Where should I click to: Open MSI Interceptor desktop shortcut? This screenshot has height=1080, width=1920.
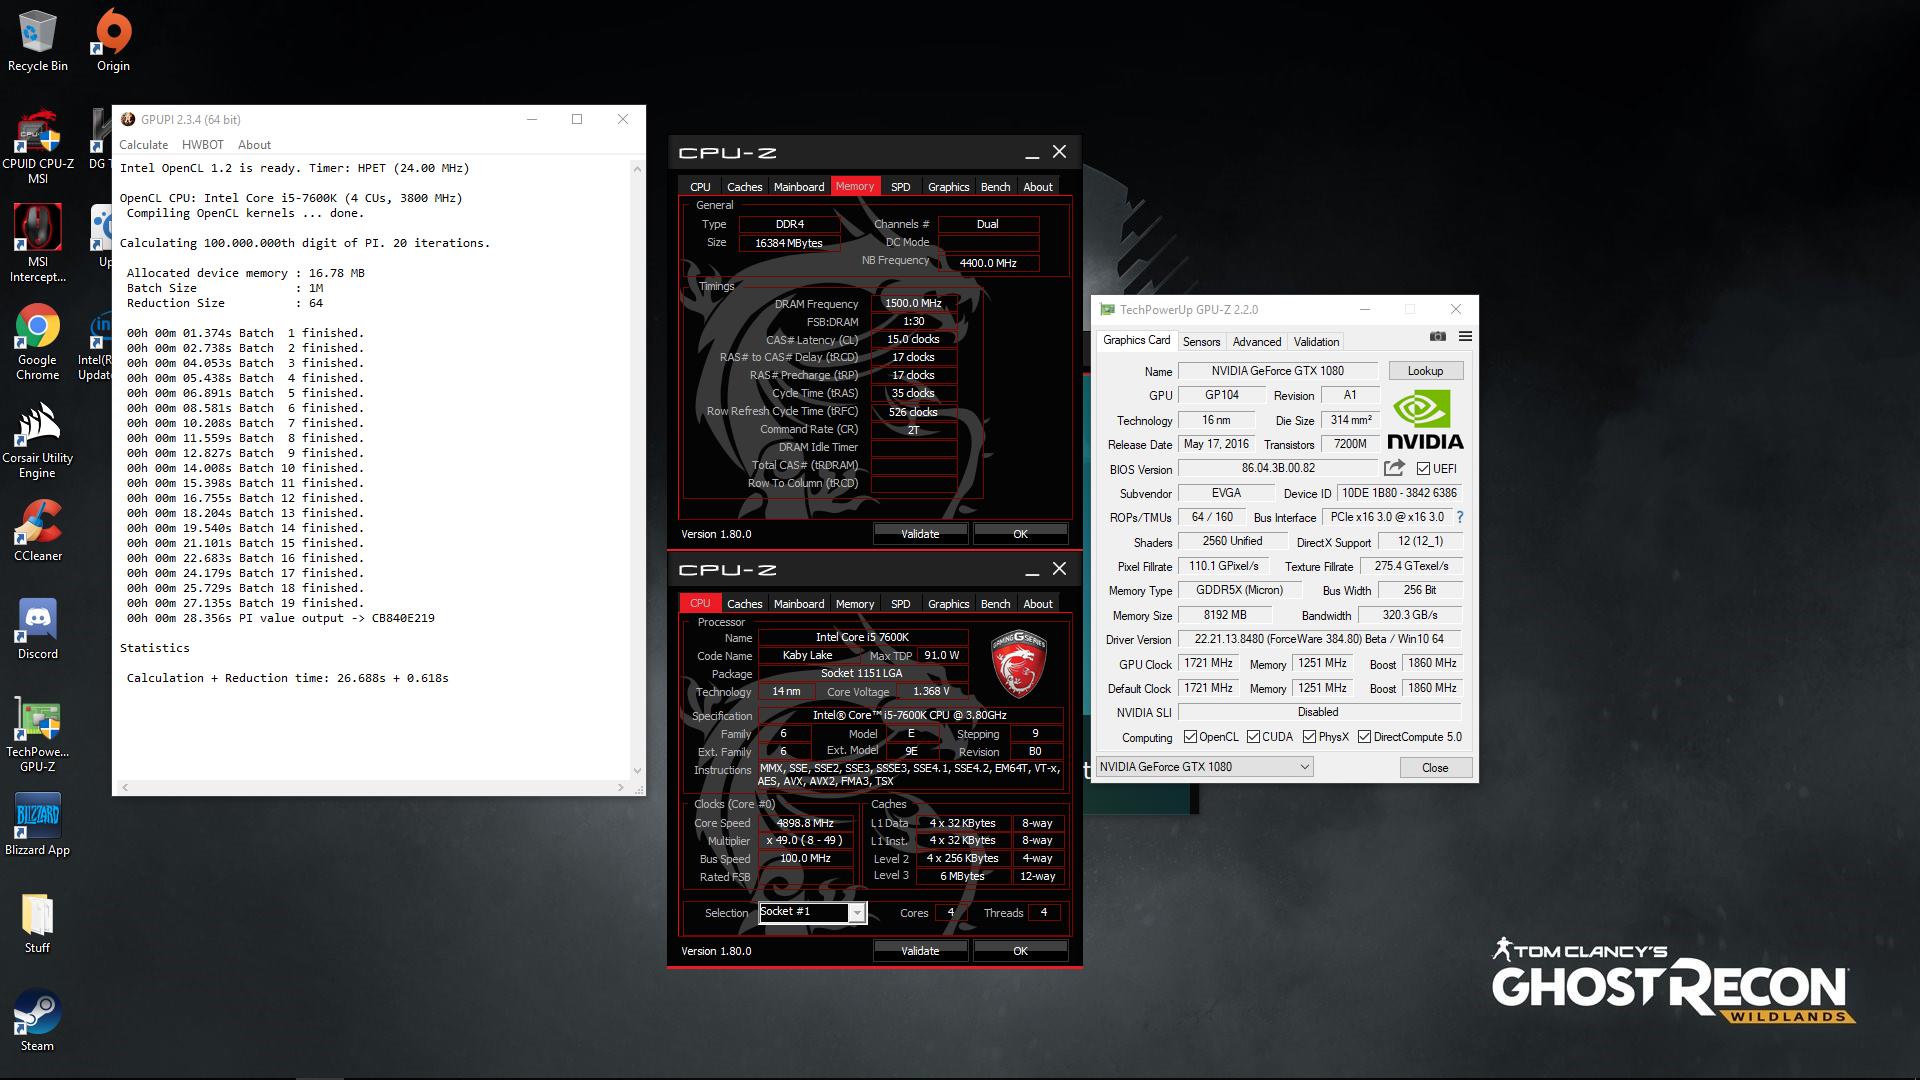[x=38, y=243]
